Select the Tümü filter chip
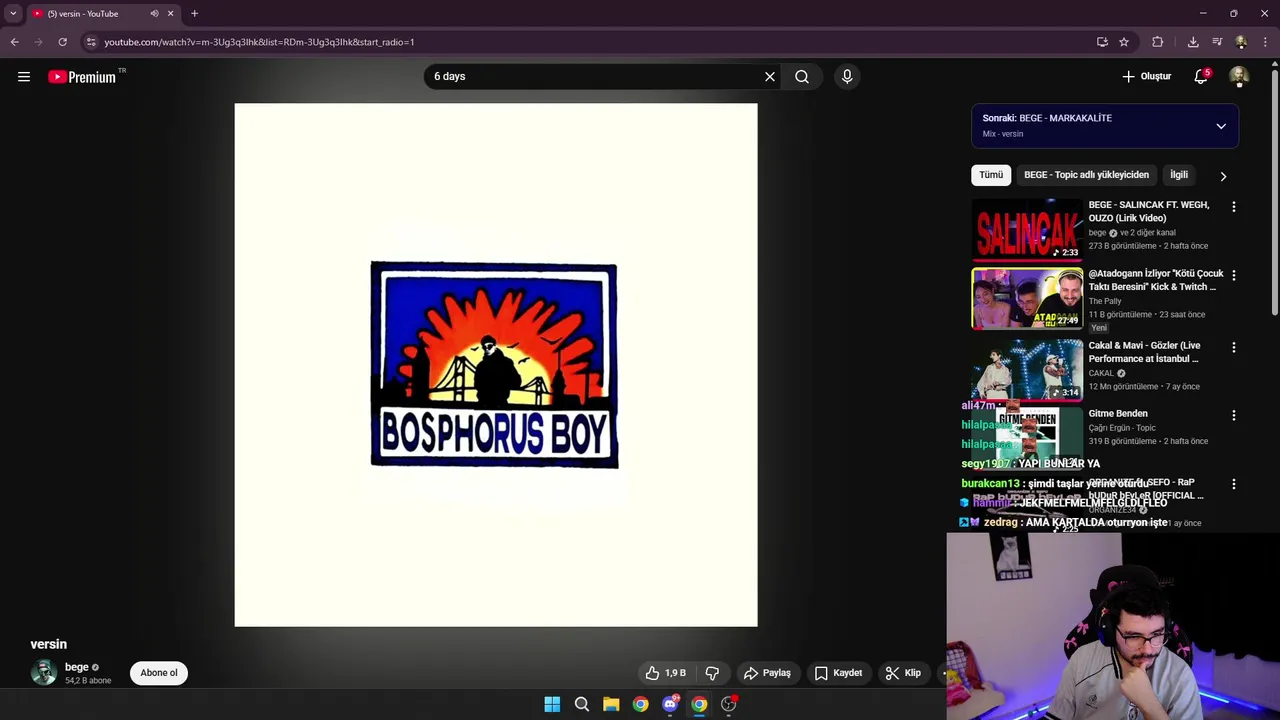 coord(991,175)
